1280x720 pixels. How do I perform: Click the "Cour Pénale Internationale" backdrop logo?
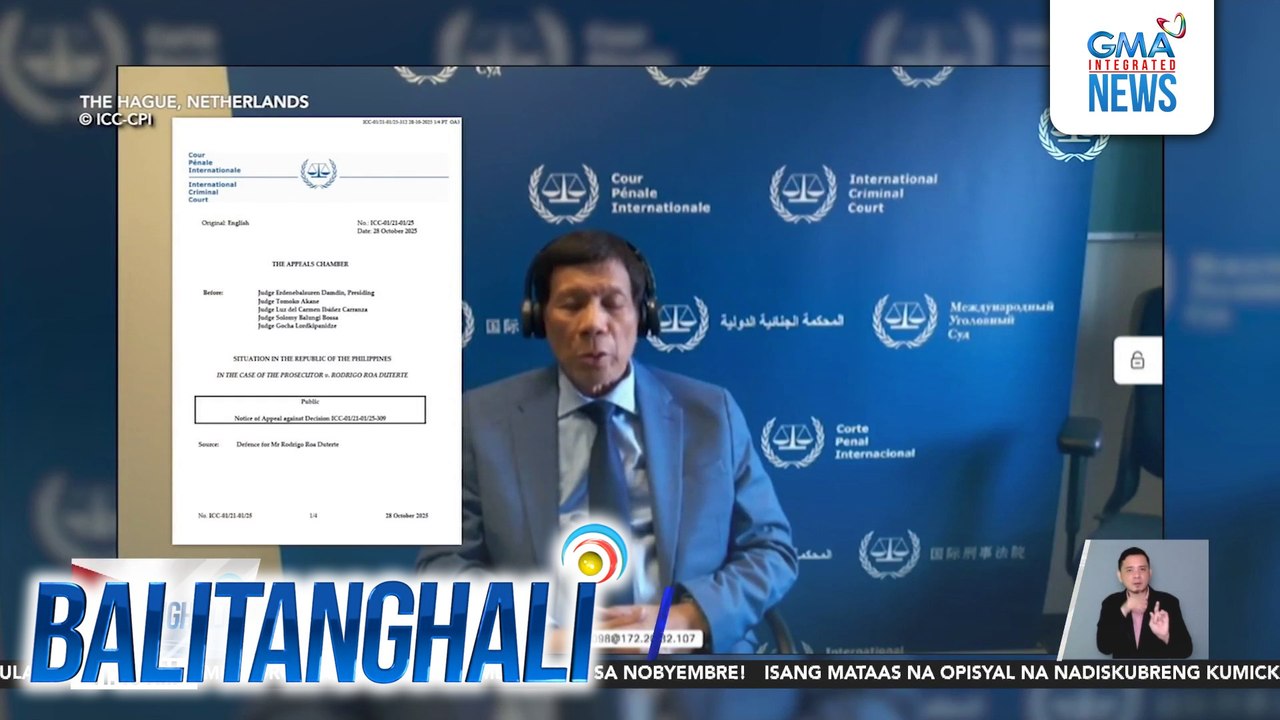619,193
